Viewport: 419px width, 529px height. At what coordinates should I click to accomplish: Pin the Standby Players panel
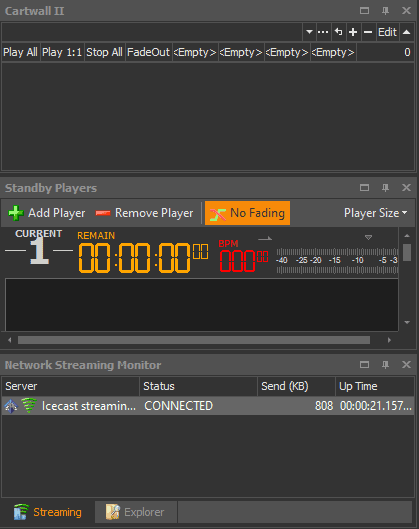[385, 188]
